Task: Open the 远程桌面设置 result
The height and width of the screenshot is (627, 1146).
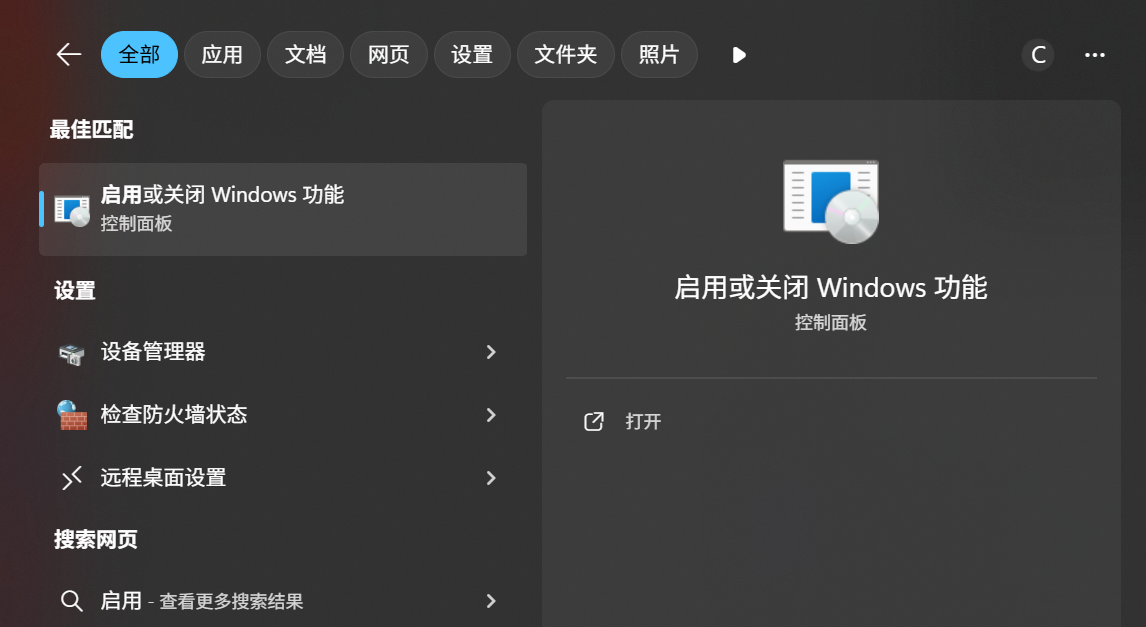Action: click(283, 478)
